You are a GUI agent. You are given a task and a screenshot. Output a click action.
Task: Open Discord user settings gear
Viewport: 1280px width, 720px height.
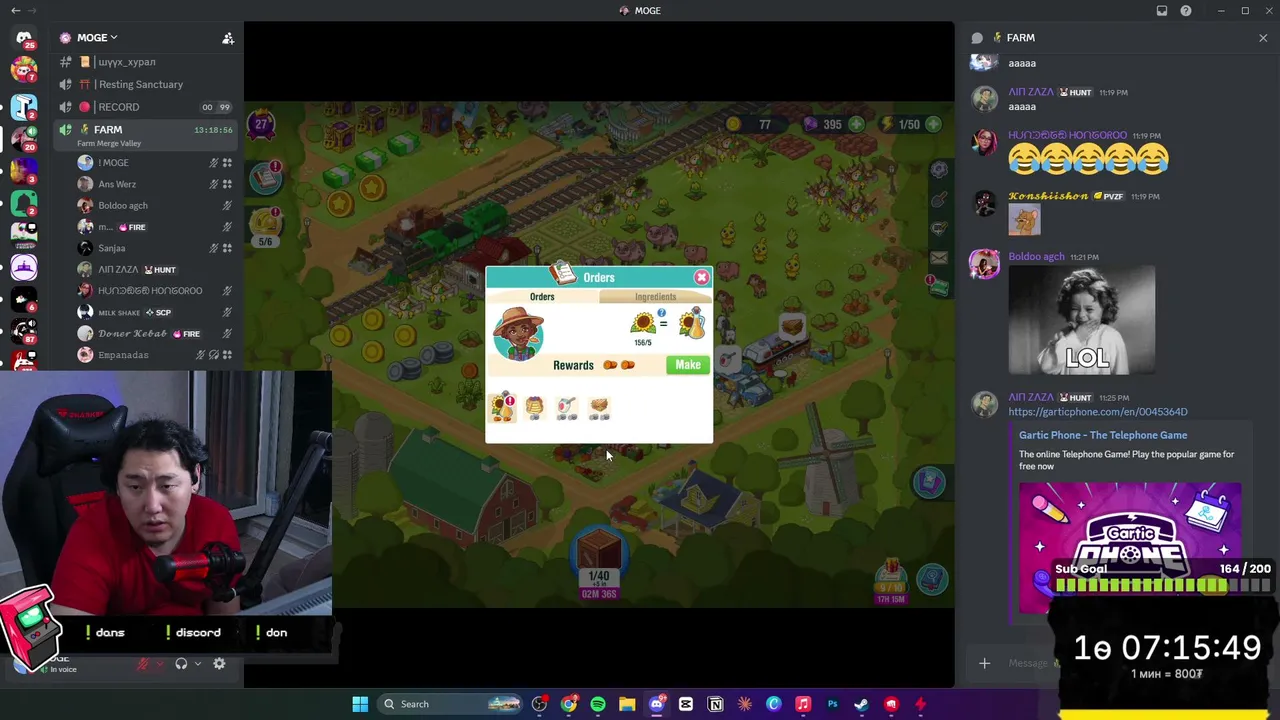click(x=219, y=664)
